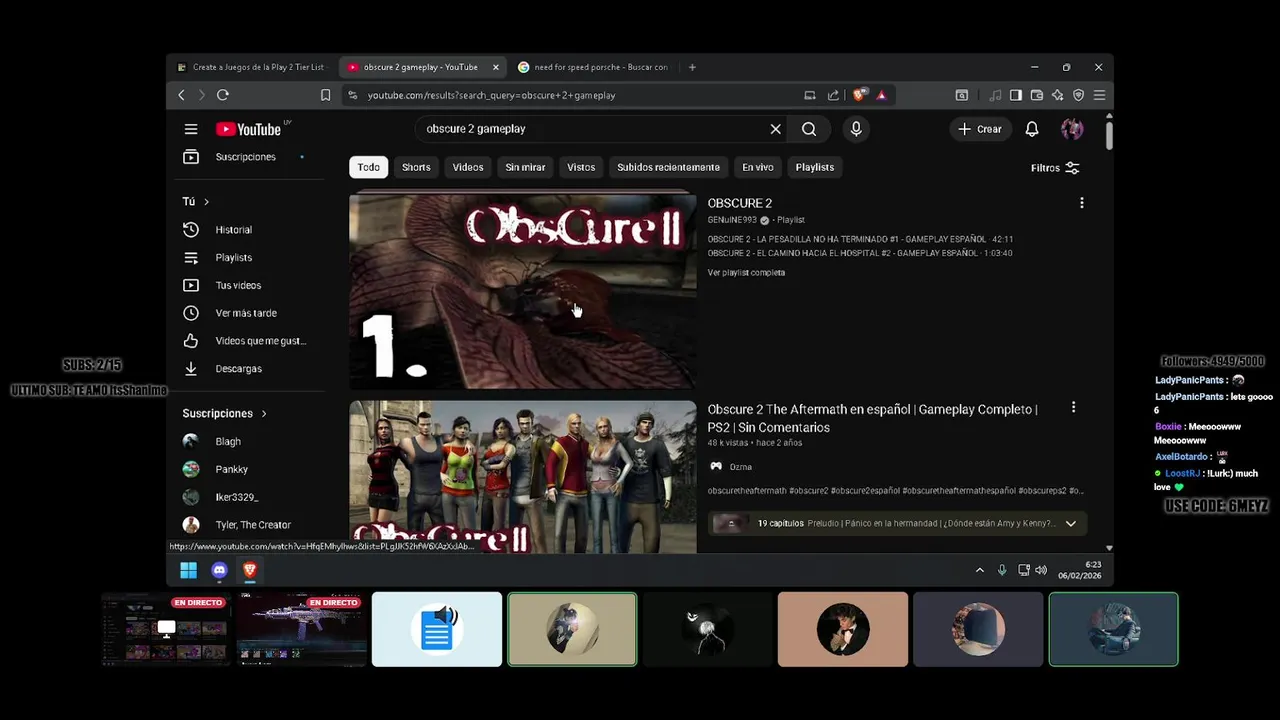1280x720 pixels.
Task: Click the YouTube logo
Action: point(249,129)
